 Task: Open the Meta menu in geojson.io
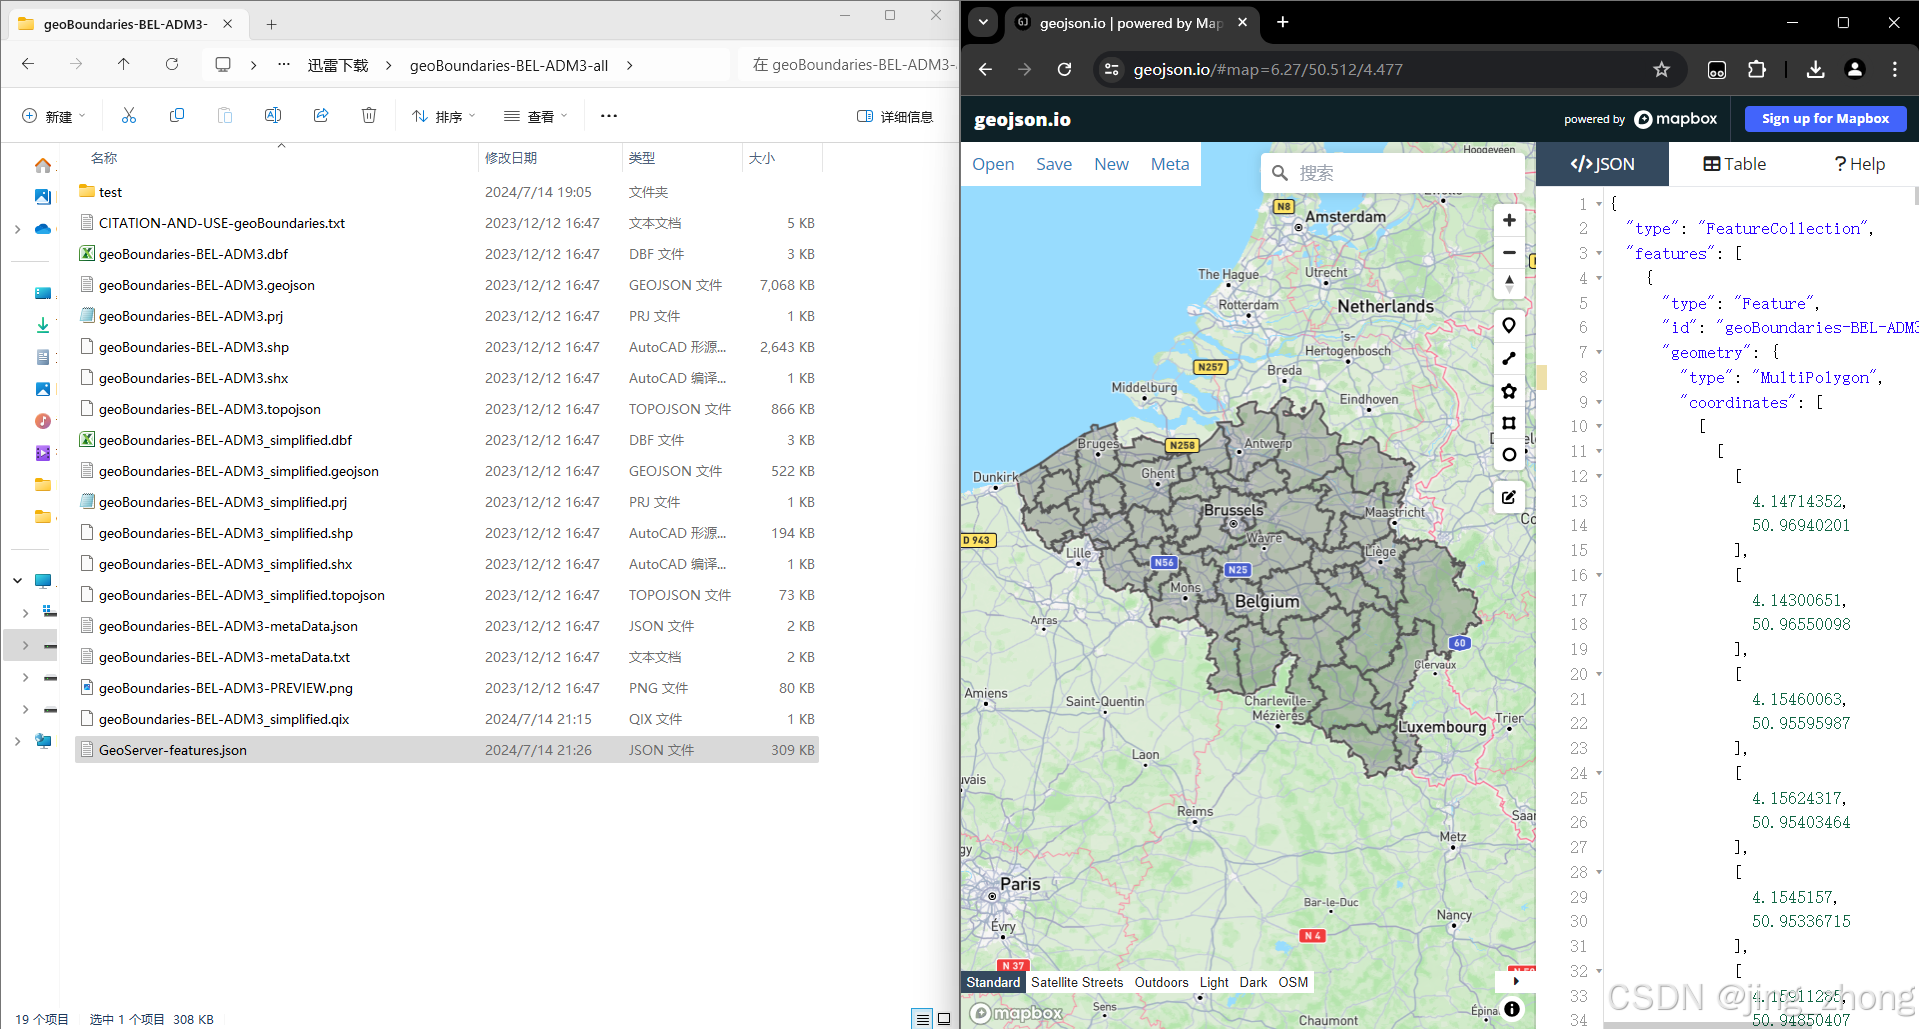(1170, 164)
